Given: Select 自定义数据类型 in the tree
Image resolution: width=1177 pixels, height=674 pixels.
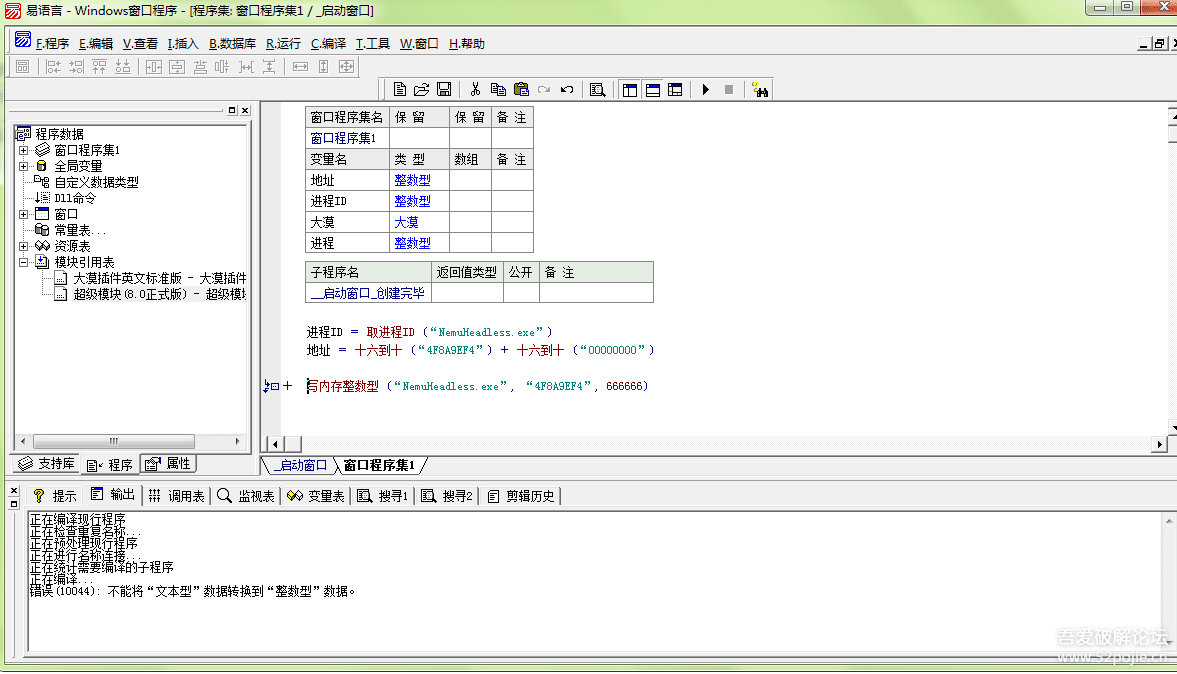Looking at the screenshot, I should [x=96, y=182].
